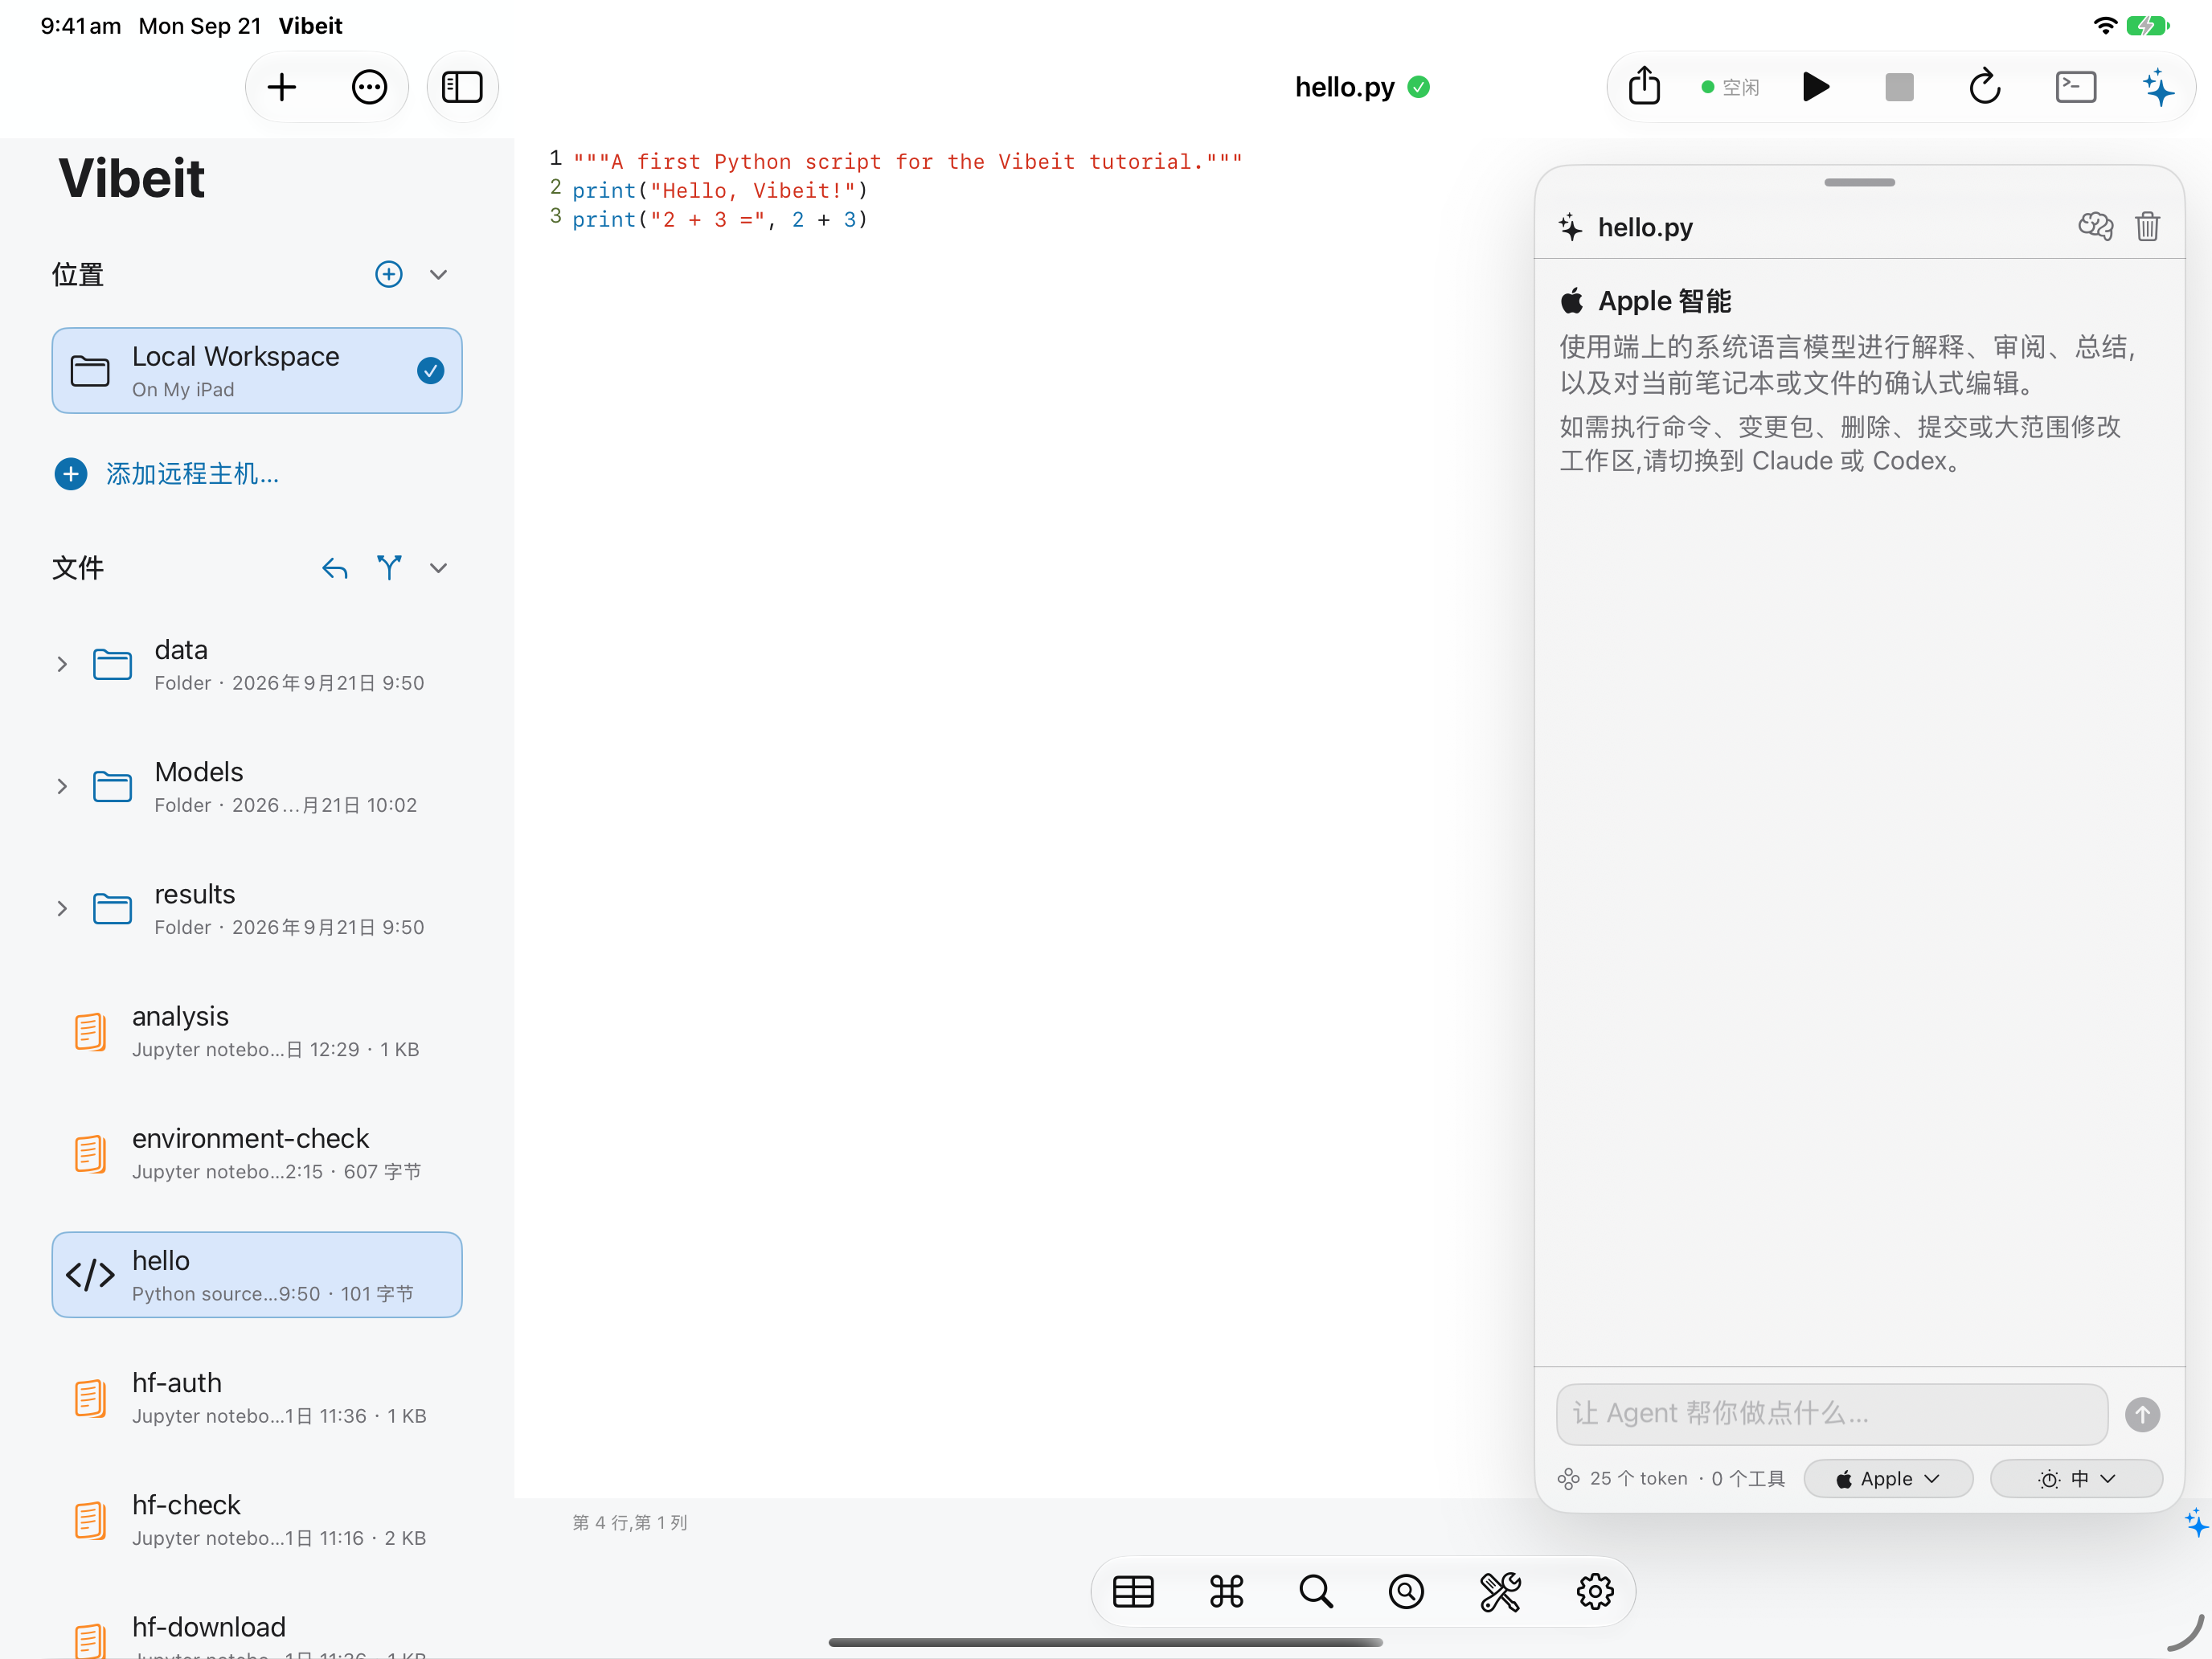Open the environment-check notebook

point(257,1152)
